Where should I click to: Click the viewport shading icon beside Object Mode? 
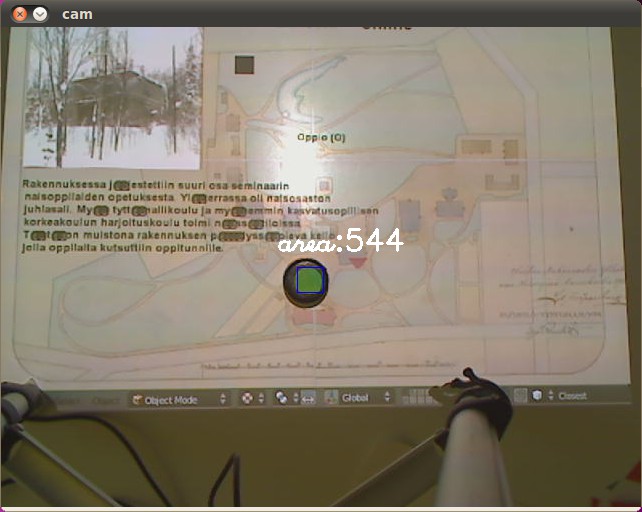point(247,398)
